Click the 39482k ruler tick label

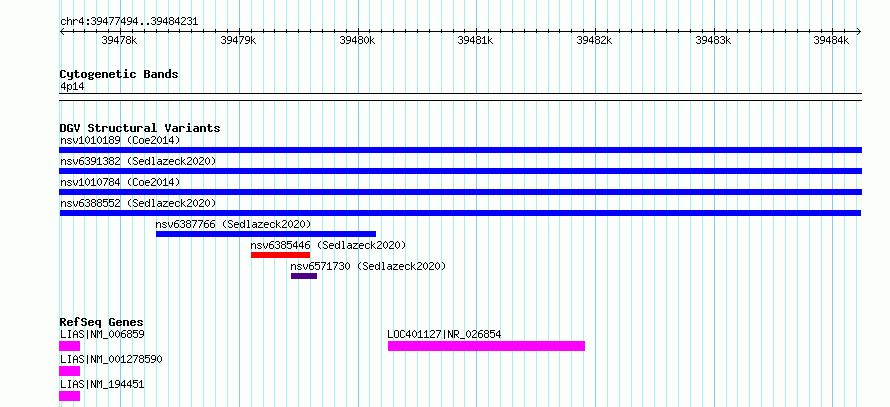594,40
